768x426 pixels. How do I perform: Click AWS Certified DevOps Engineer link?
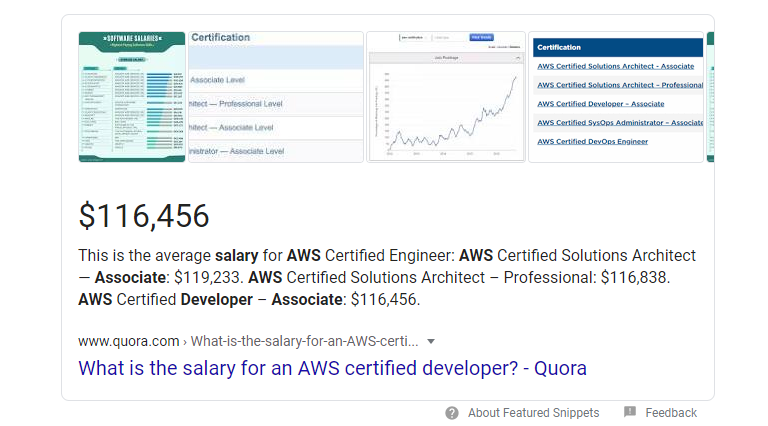(592, 142)
